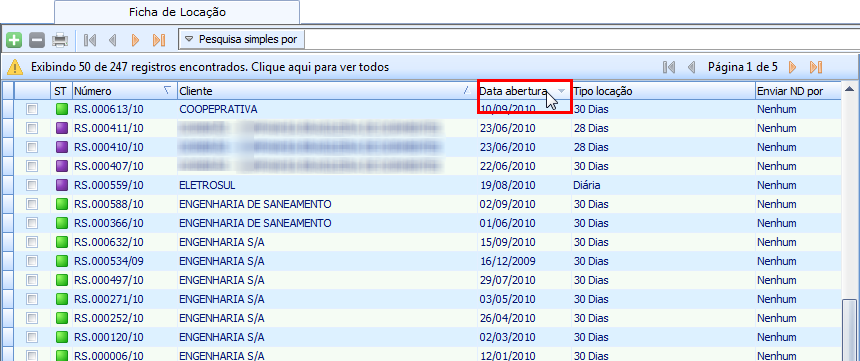
Task: Check the box for RS.000613/10 row
Action: click(32, 110)
